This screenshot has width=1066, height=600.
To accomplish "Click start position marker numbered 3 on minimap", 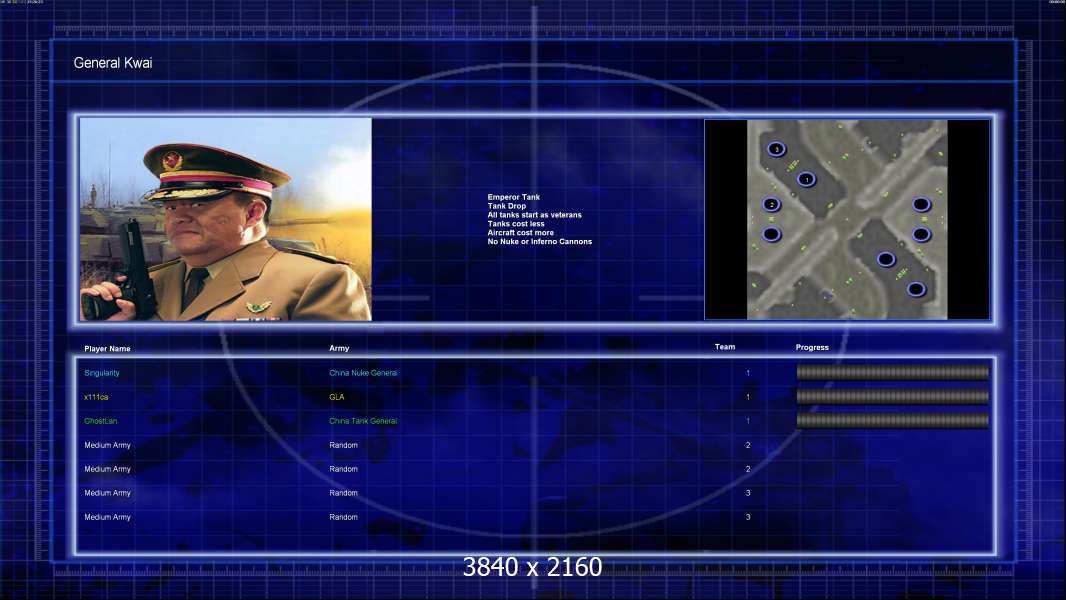I will pos(776,149).
